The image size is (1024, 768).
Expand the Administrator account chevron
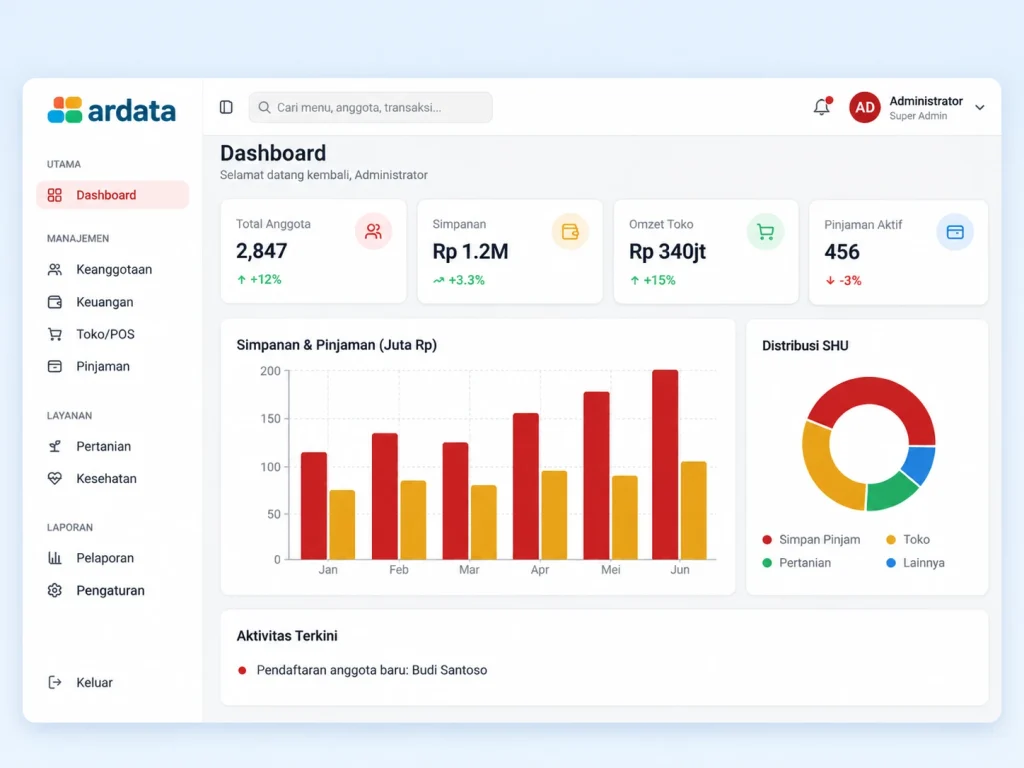(x=980, y=107)
